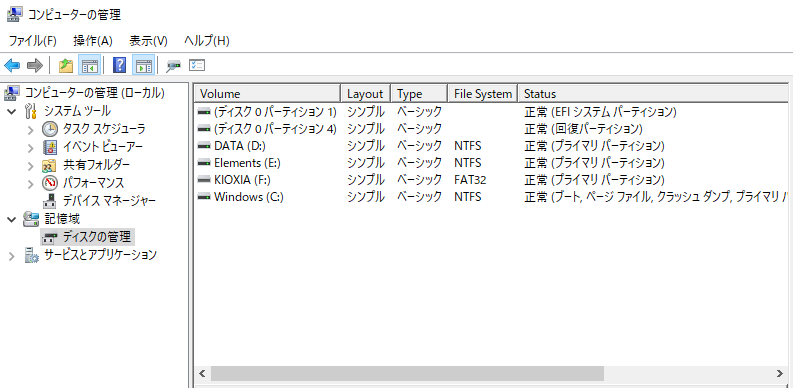
Task: Collapse the 記憶域 tree node
Action: [x=12, y=219]
